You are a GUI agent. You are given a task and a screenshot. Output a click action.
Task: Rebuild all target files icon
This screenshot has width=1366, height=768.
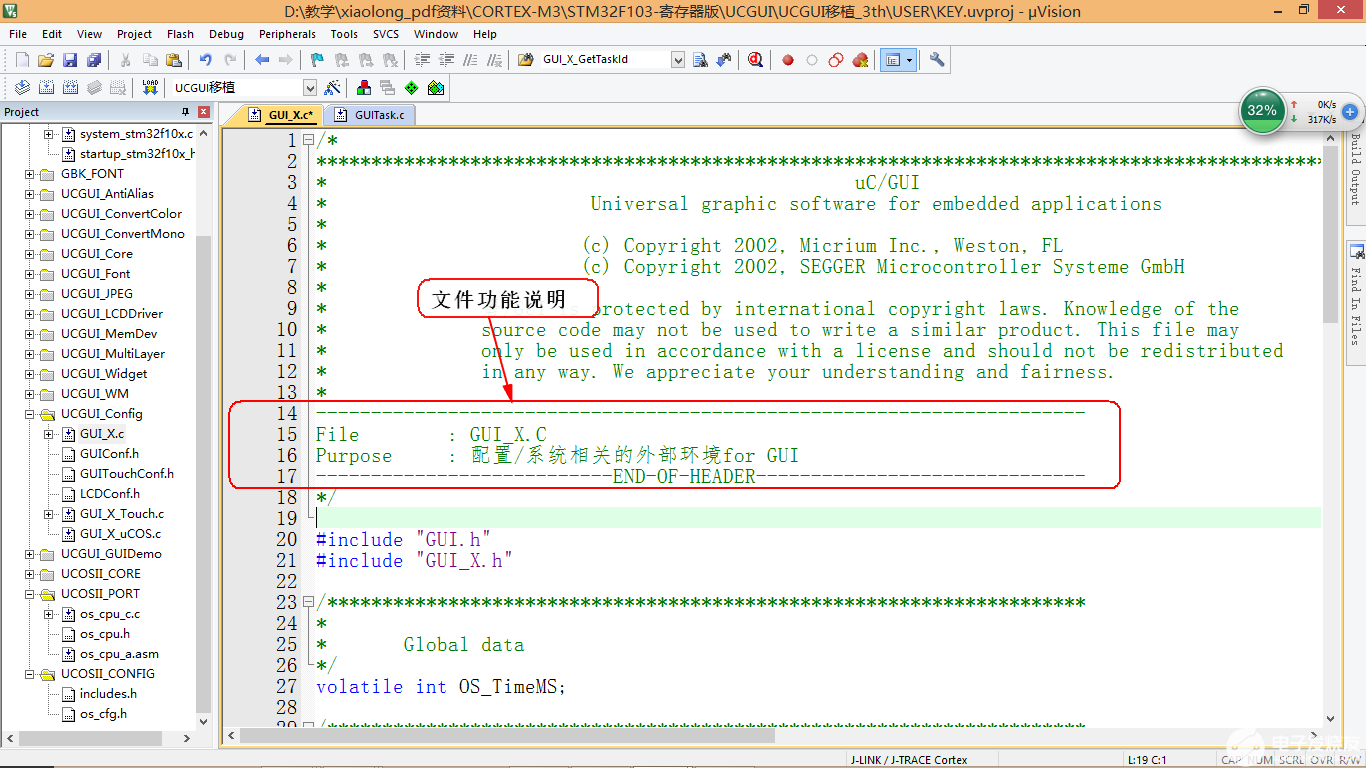[70, 88]
